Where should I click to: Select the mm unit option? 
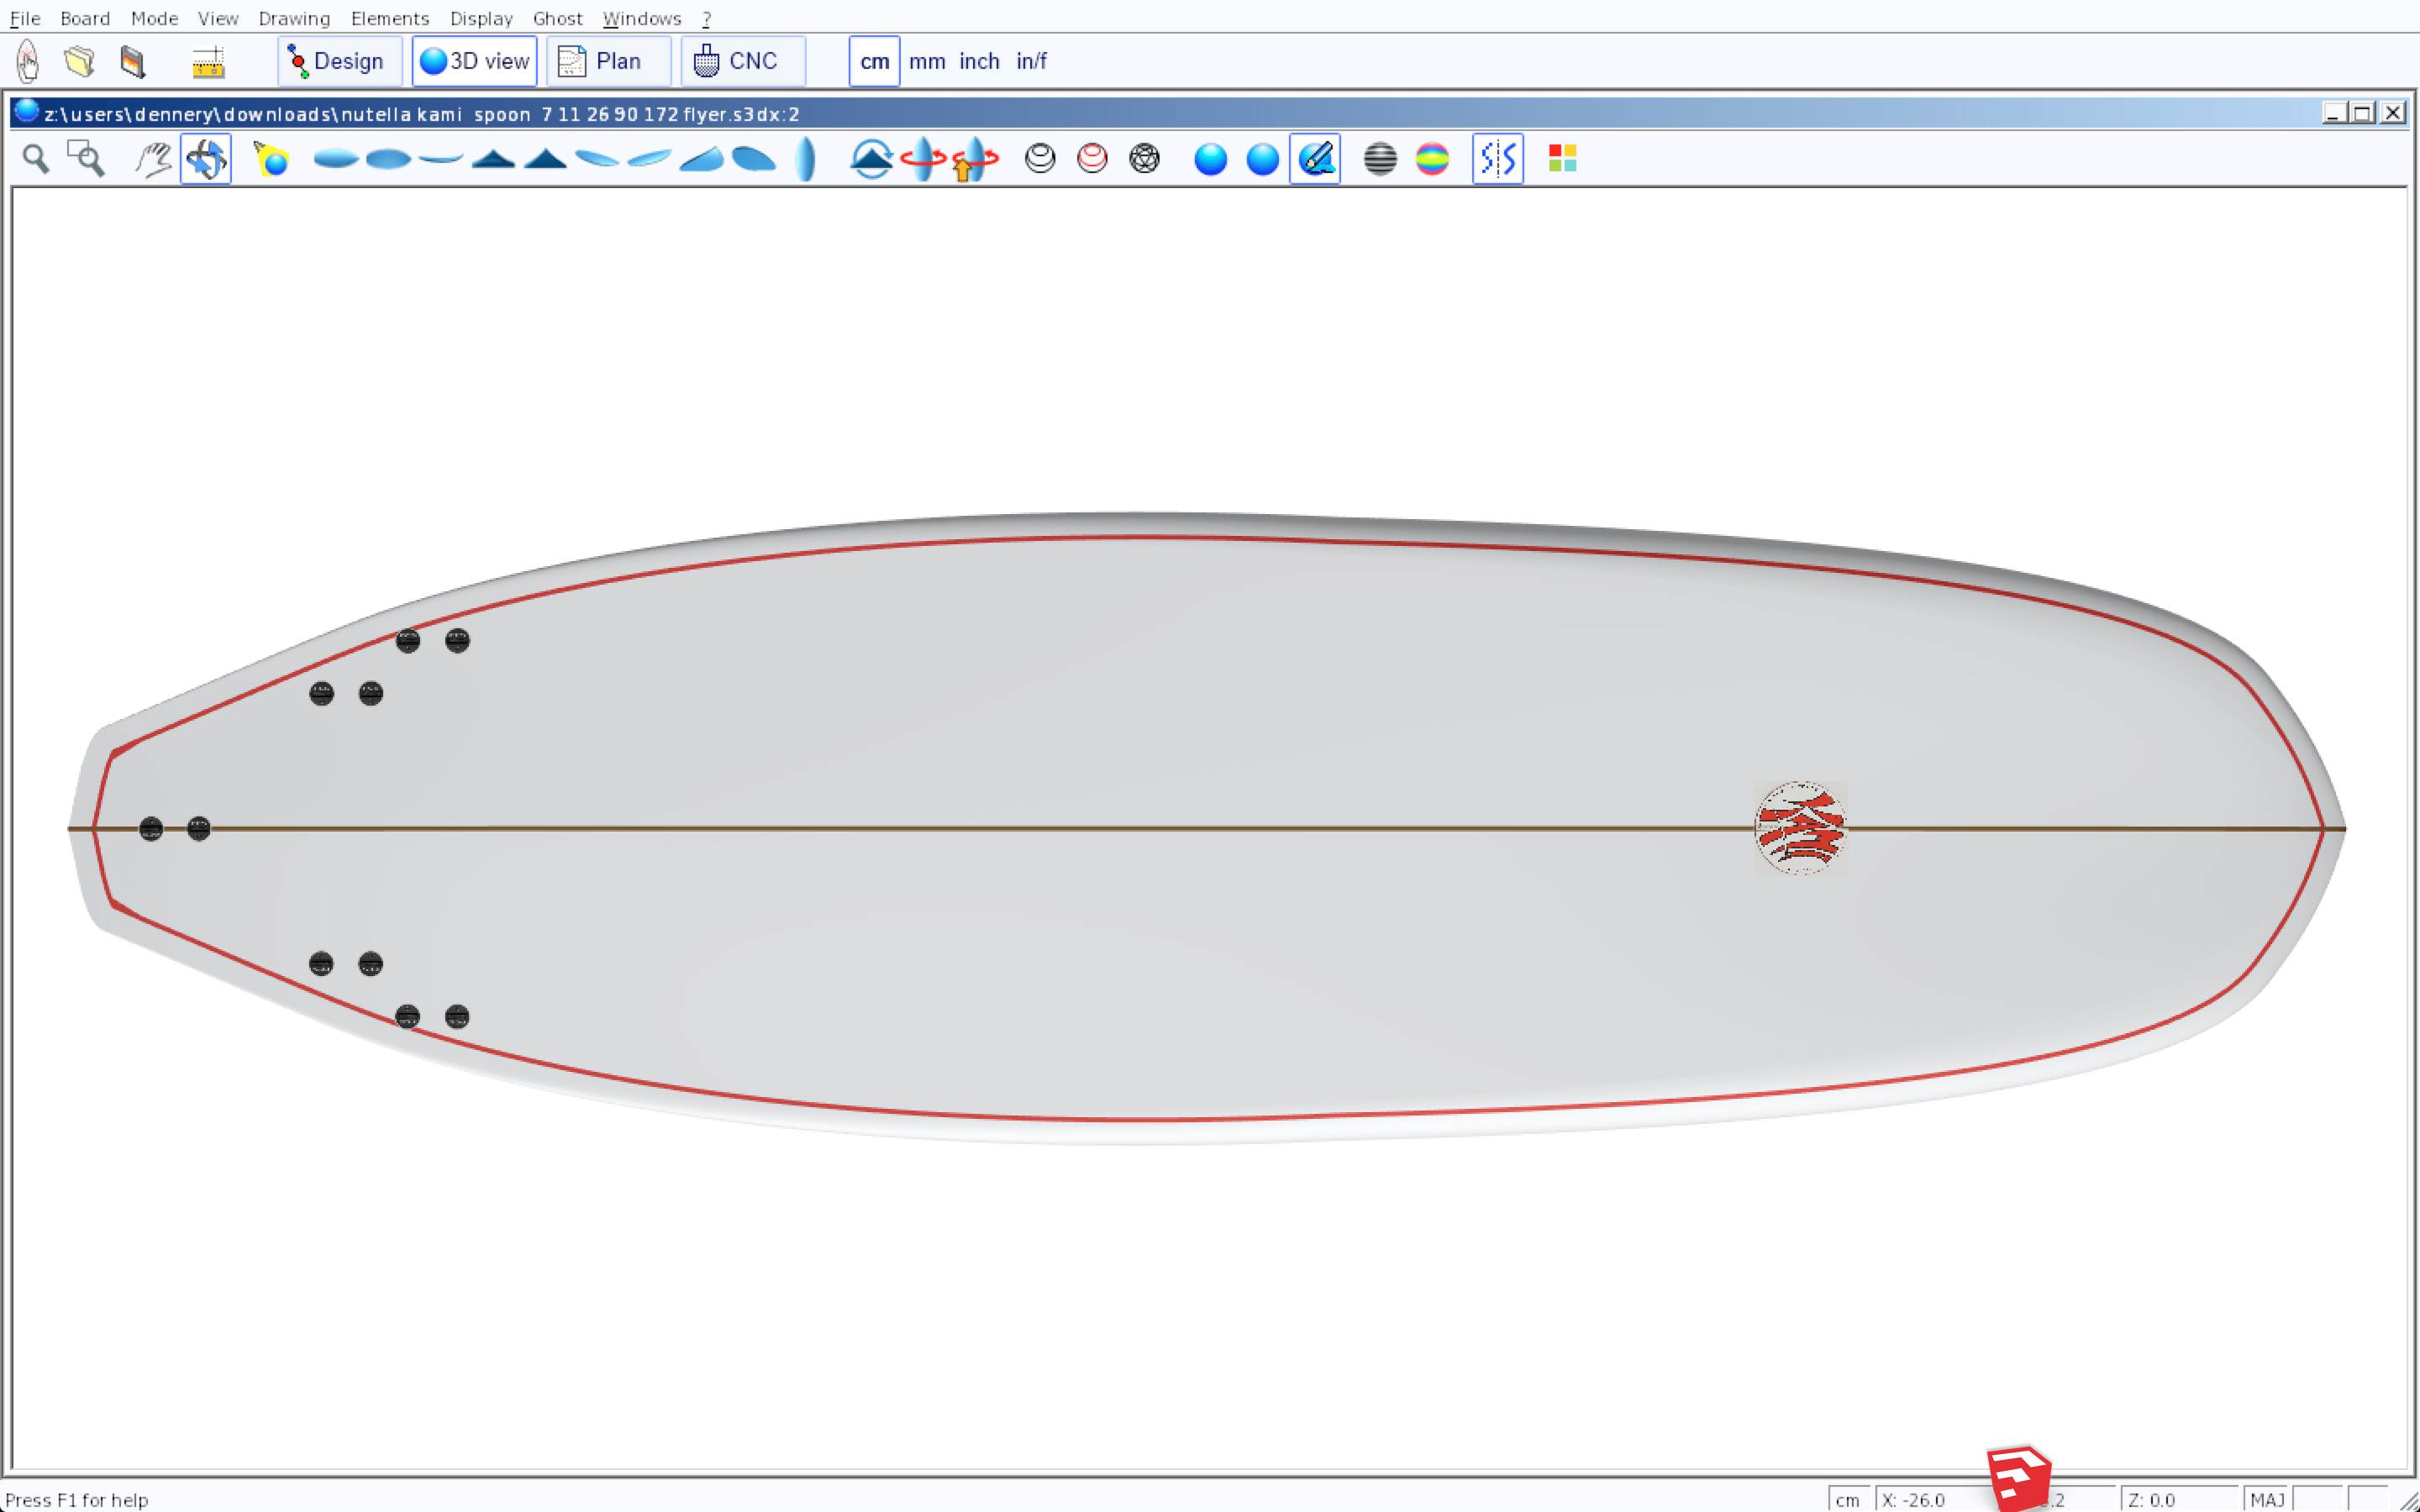926,61
